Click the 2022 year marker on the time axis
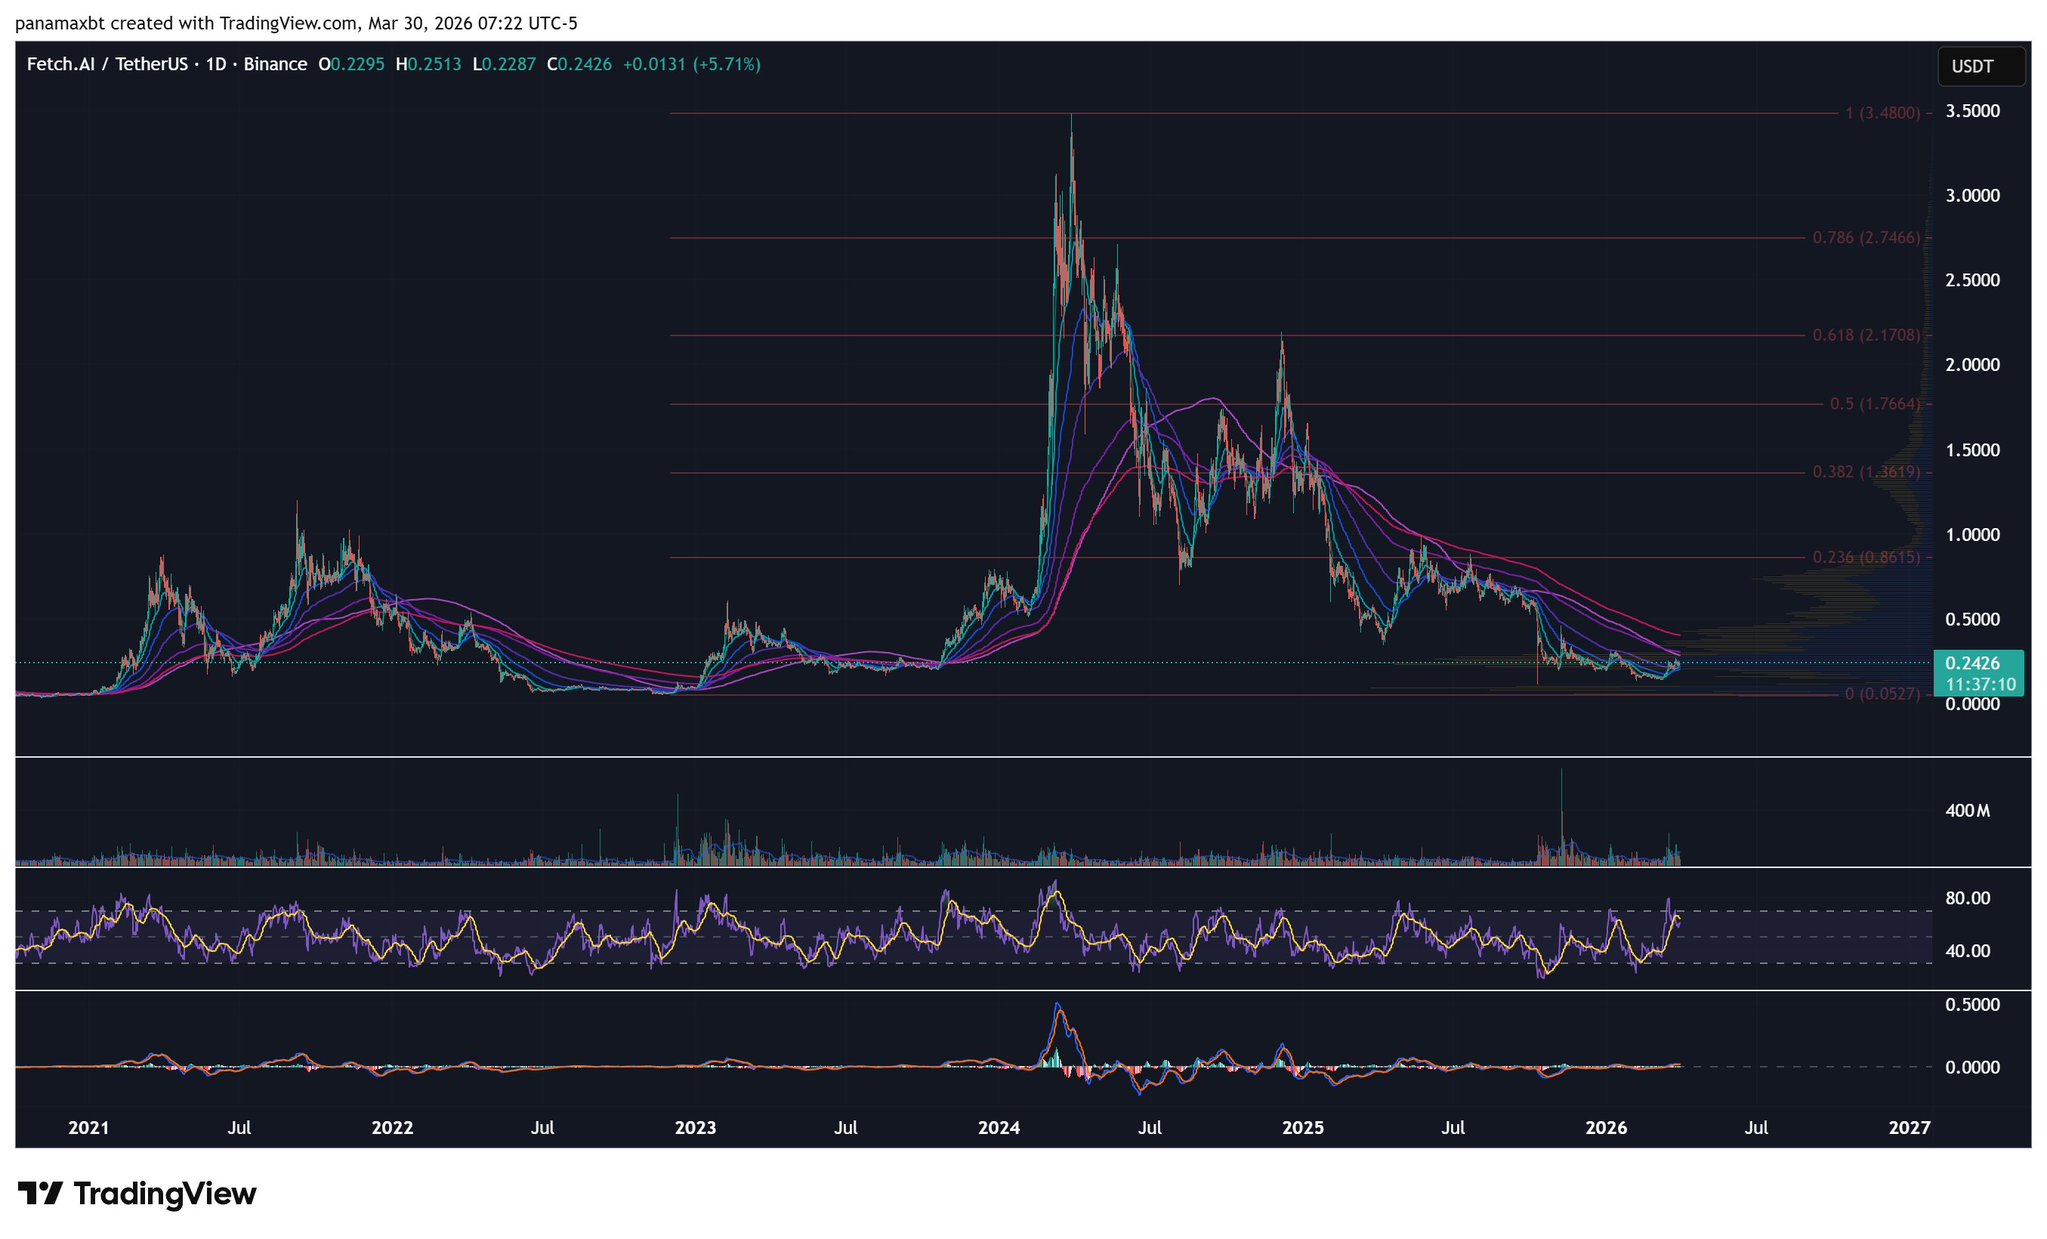 click(392, 1128)
